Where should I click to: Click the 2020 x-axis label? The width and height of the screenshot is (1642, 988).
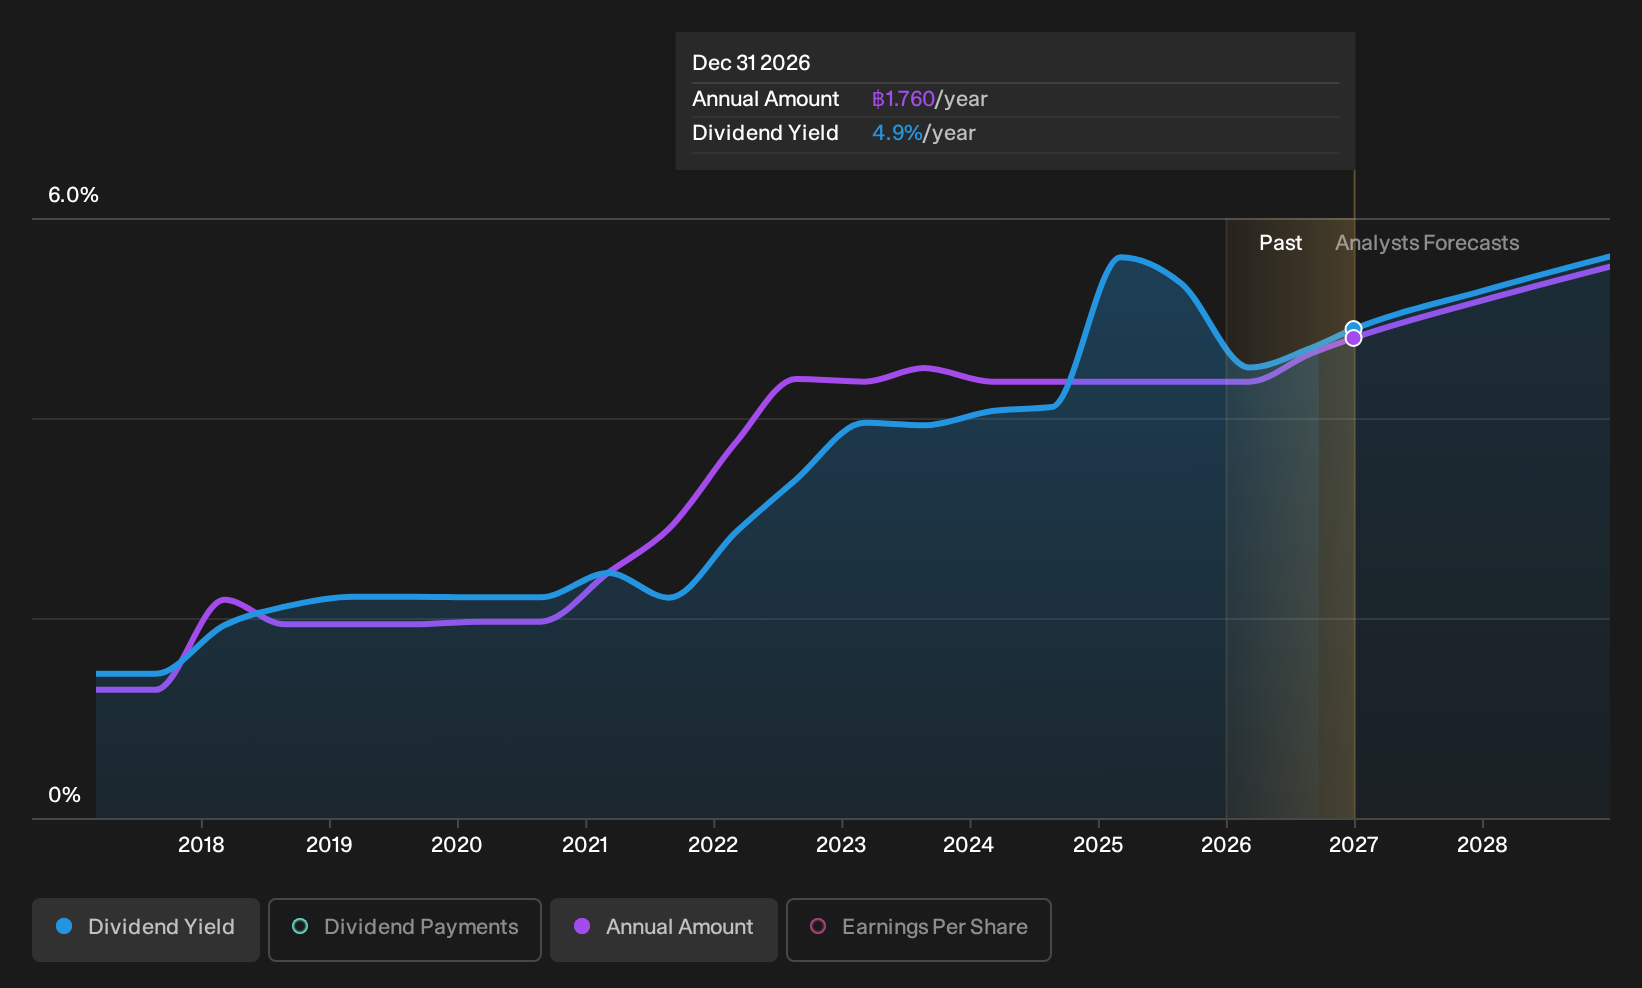point(457,845)
